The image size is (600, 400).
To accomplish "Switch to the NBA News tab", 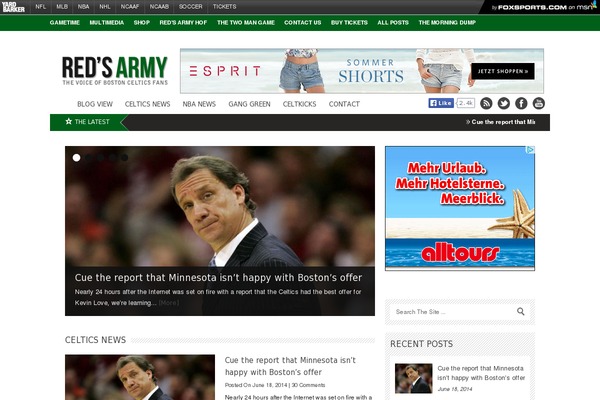I will (199, 104).
